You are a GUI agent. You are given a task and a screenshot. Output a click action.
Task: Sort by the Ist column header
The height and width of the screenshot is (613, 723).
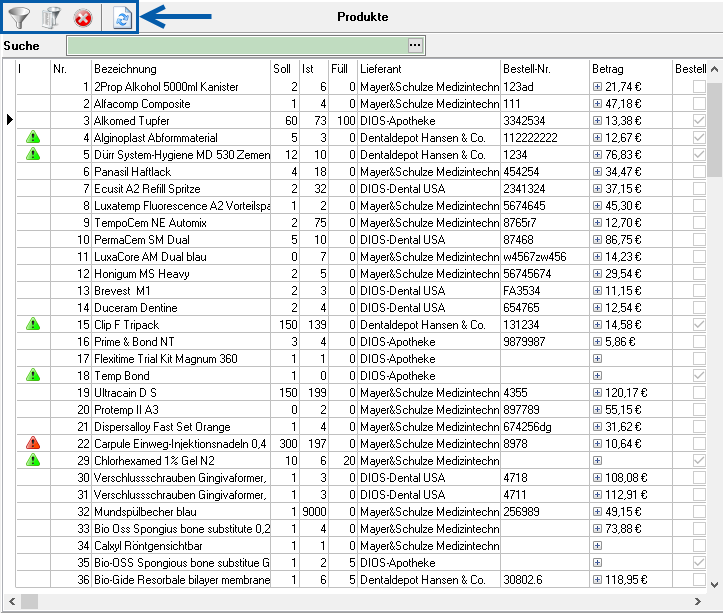tap(314, 69)
